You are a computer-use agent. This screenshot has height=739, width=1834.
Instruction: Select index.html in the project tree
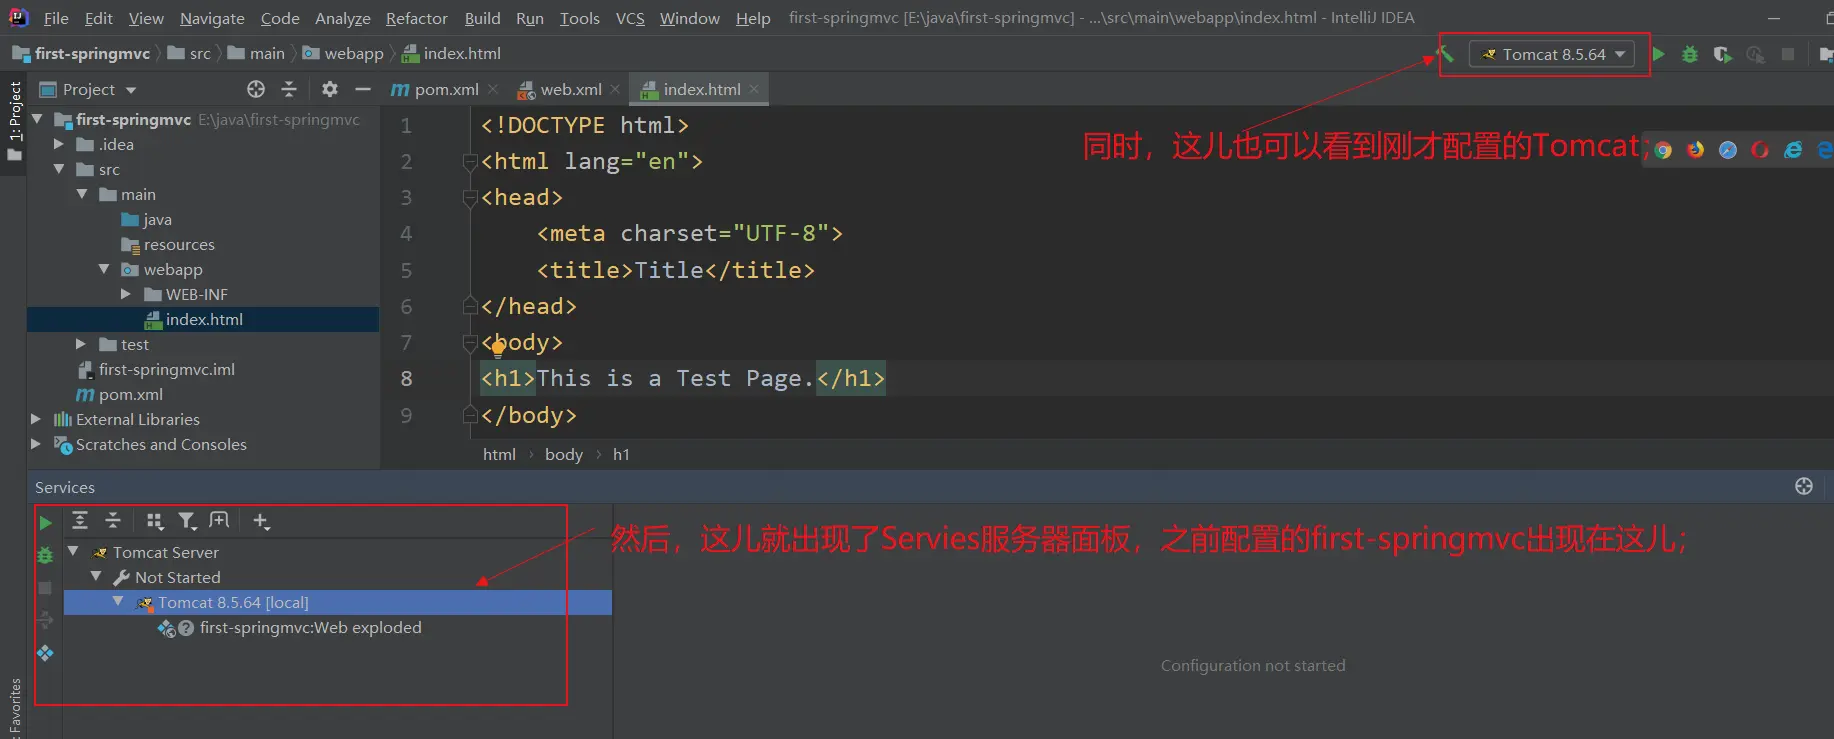coord(203,319)
